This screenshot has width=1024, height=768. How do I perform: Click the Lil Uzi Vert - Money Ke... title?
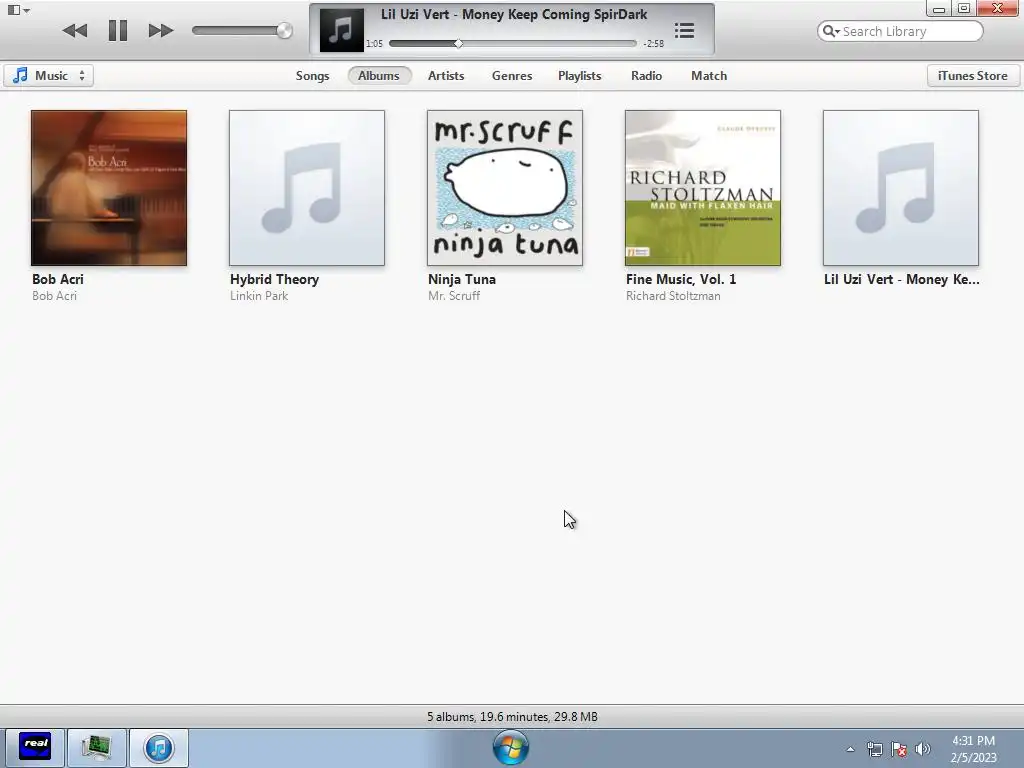pyautogui.click(x=902, y=280)
